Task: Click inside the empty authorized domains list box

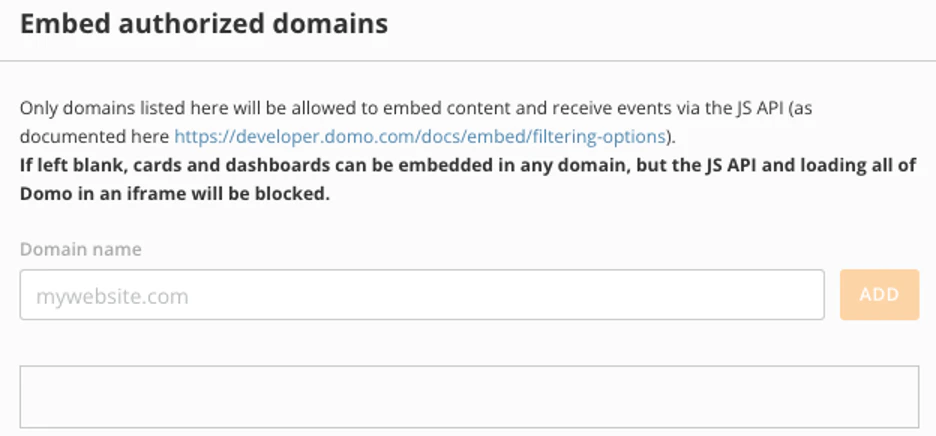Action: 469,397
